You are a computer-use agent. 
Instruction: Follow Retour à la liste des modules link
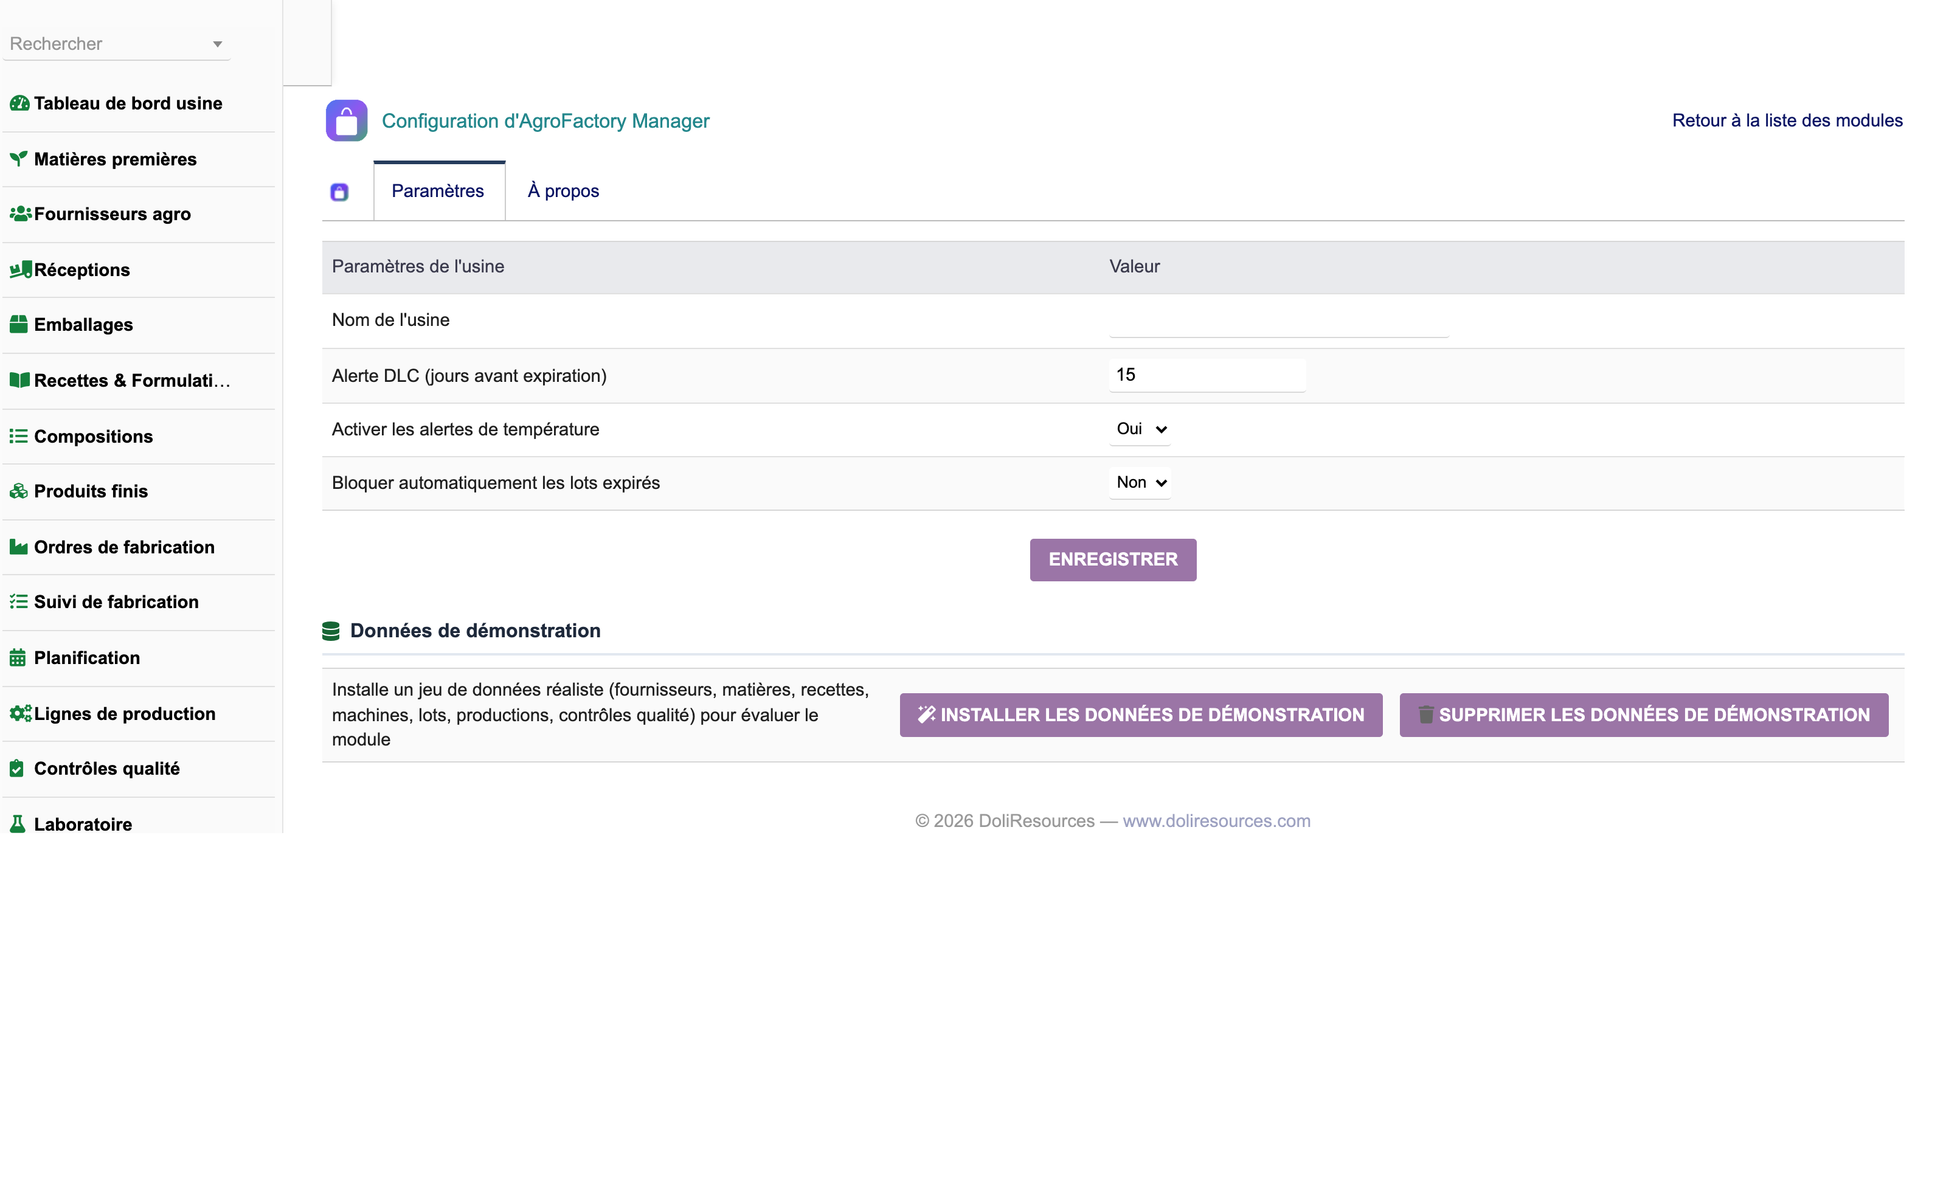click(x=1787, y=121)
